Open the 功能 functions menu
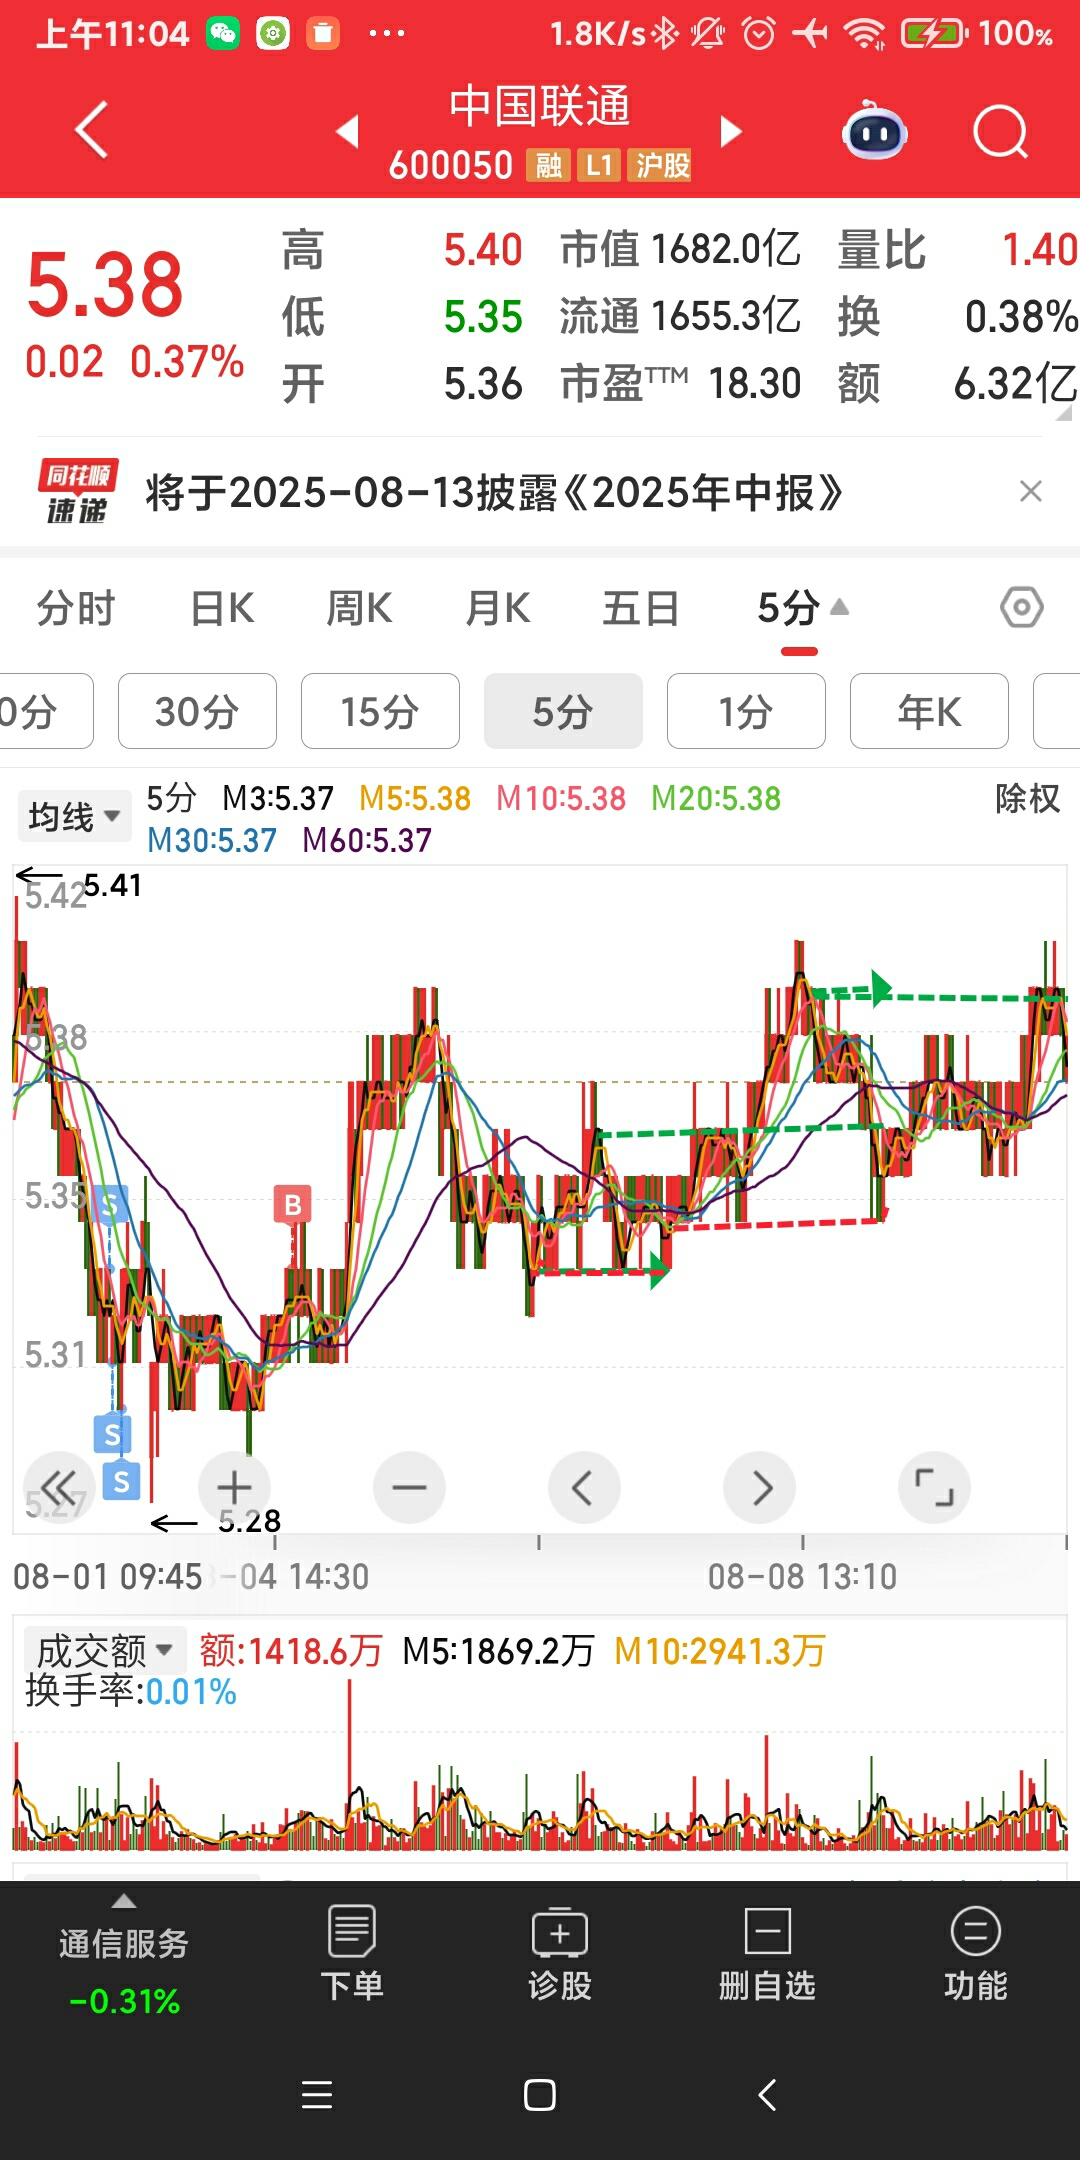This screenshot has width=1080, height=2160. (976, 1954)
